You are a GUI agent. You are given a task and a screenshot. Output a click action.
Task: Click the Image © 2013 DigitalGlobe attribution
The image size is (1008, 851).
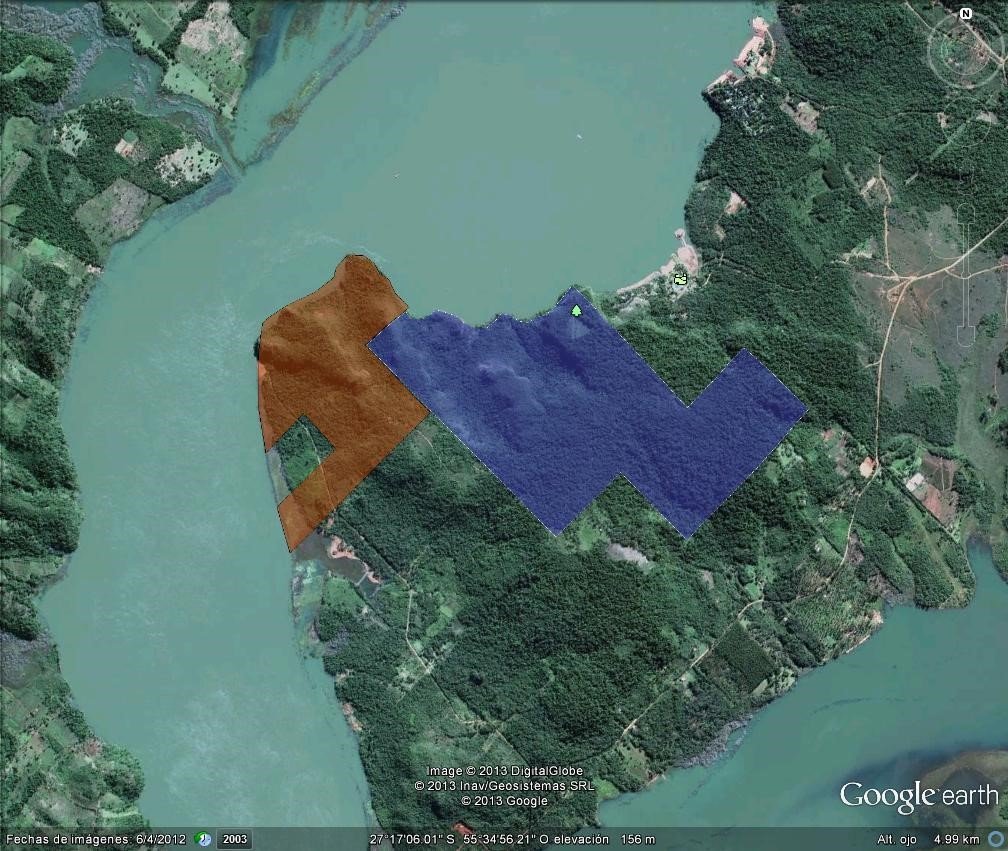pyautogui.click(x=505, y=771)
